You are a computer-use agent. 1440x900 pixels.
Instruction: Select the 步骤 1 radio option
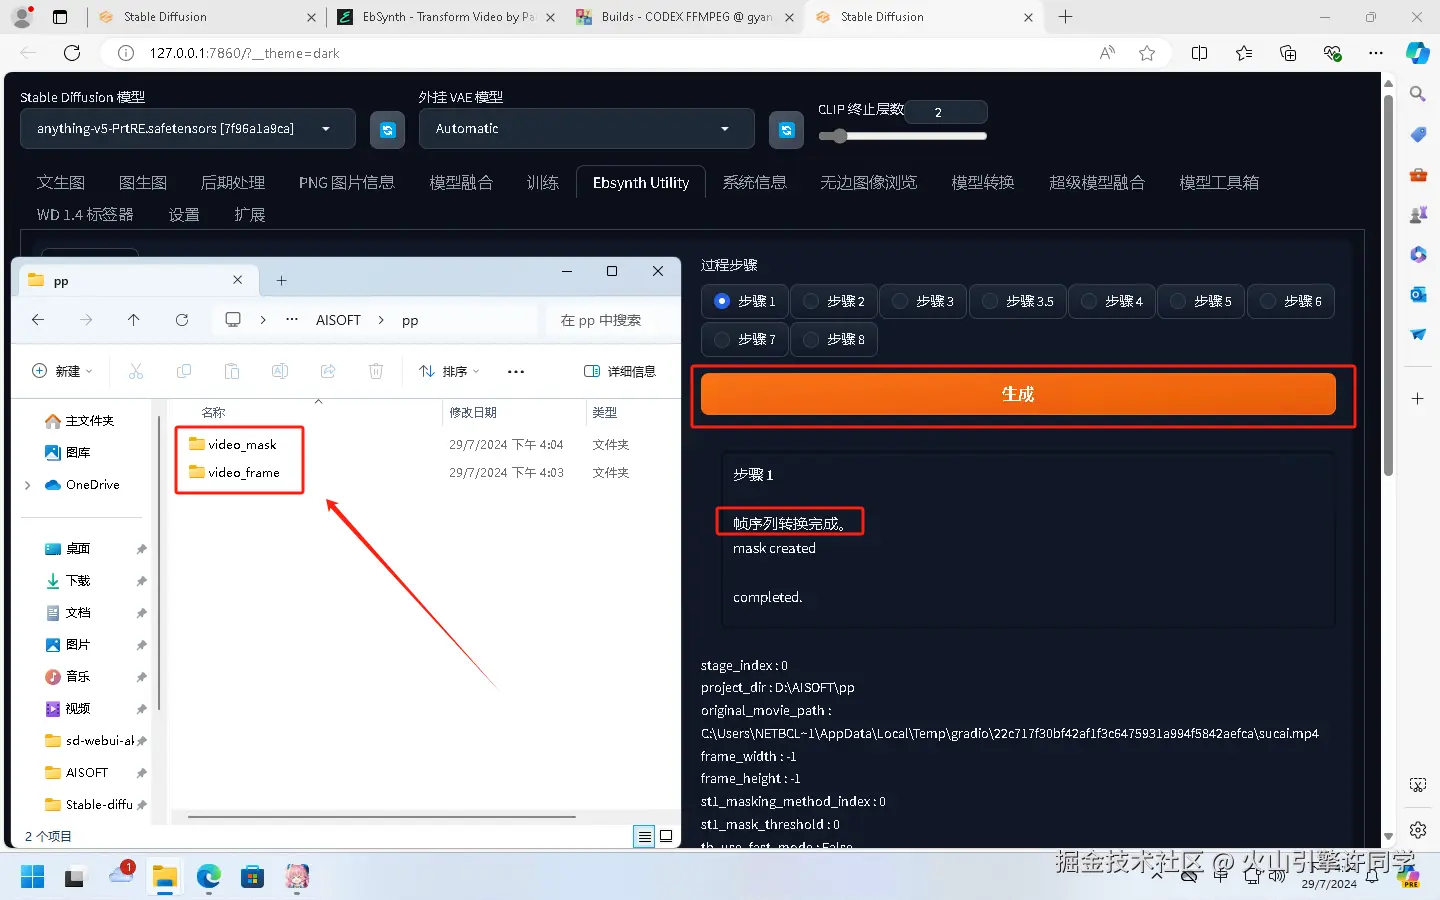pos(745,301)
